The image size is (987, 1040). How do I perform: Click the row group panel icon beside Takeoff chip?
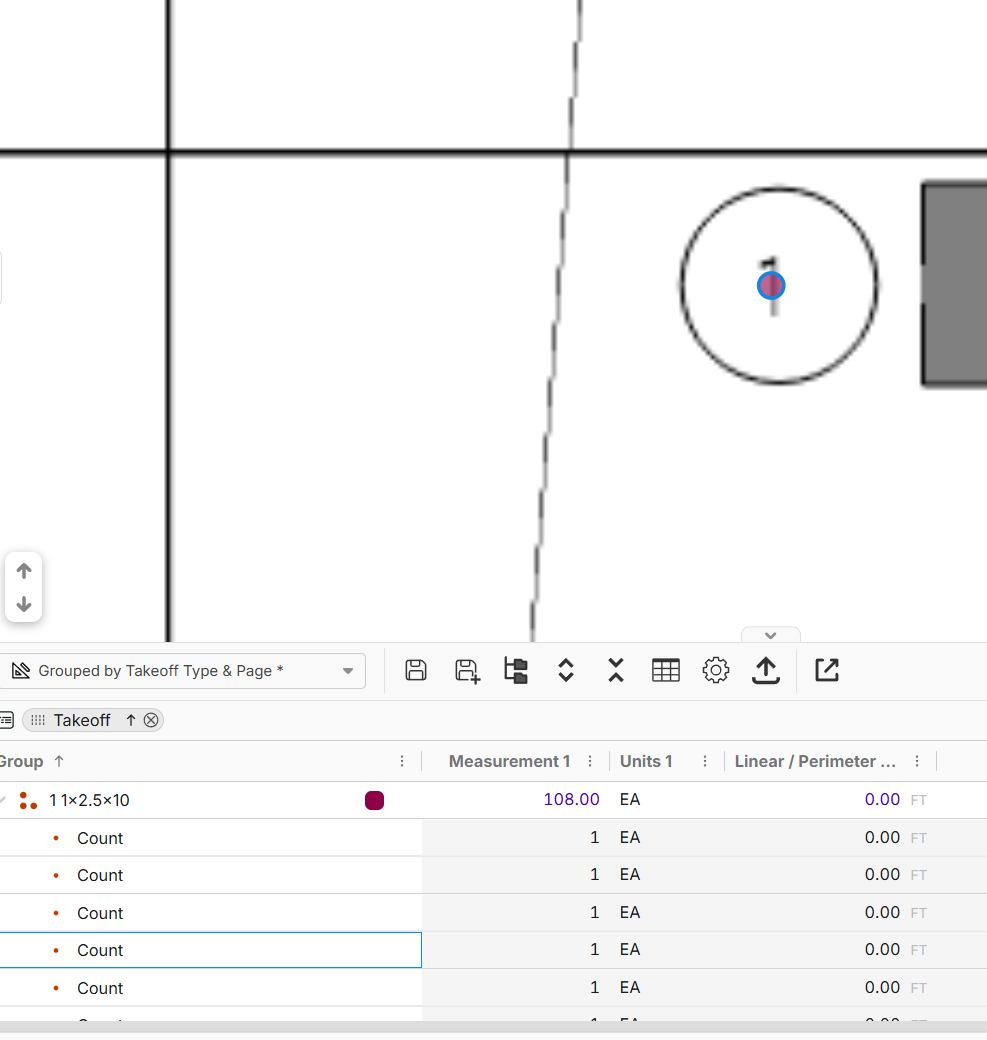pos(7,720)
